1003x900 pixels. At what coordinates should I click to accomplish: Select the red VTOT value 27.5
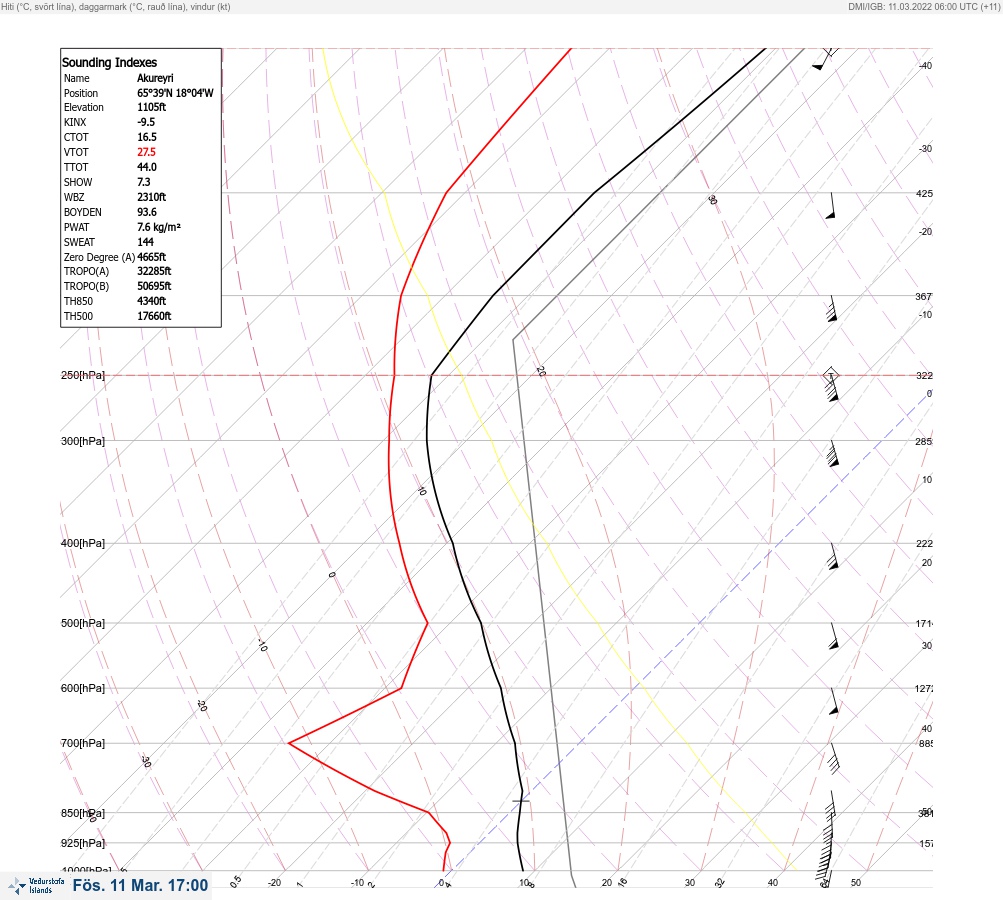click(146, 152)
